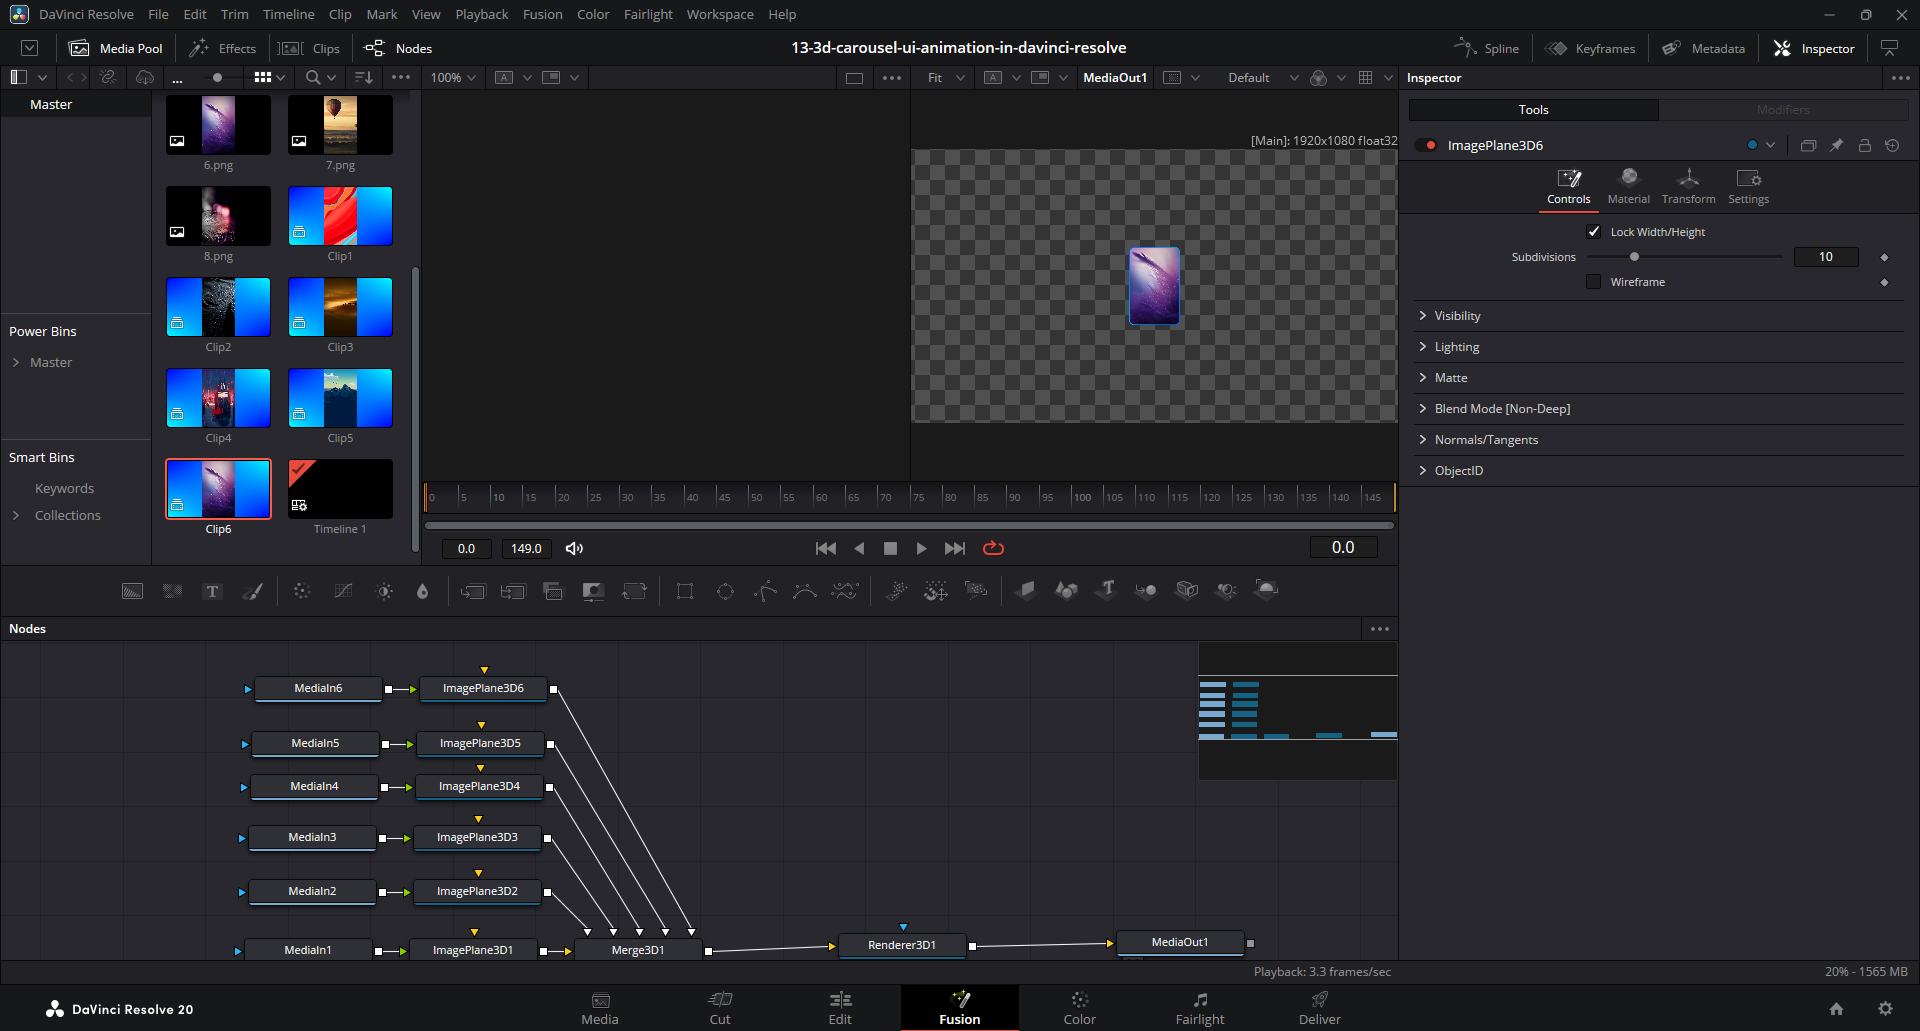Viewport: 1920px width, 1031px height.
Task: Click the Media Pool button
Action: point(116,48)
